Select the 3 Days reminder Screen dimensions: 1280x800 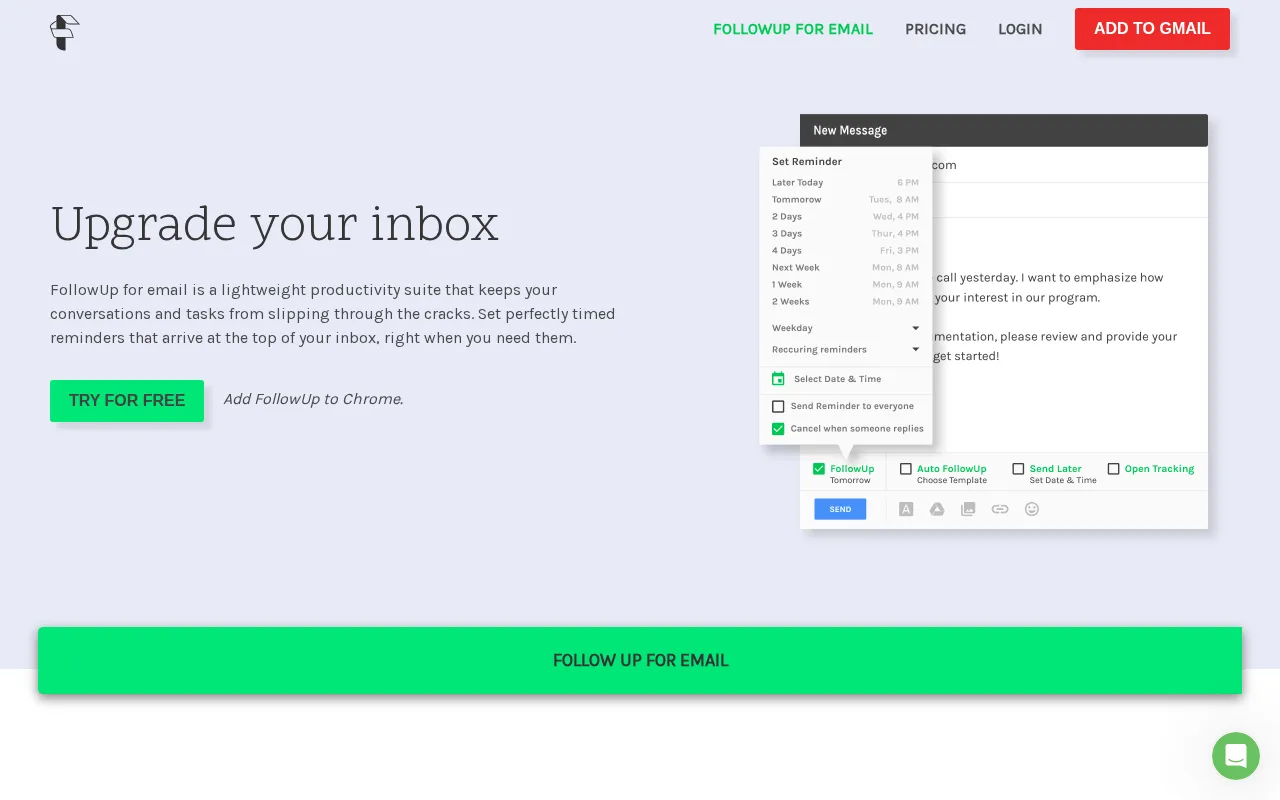[x=846, y=233]
